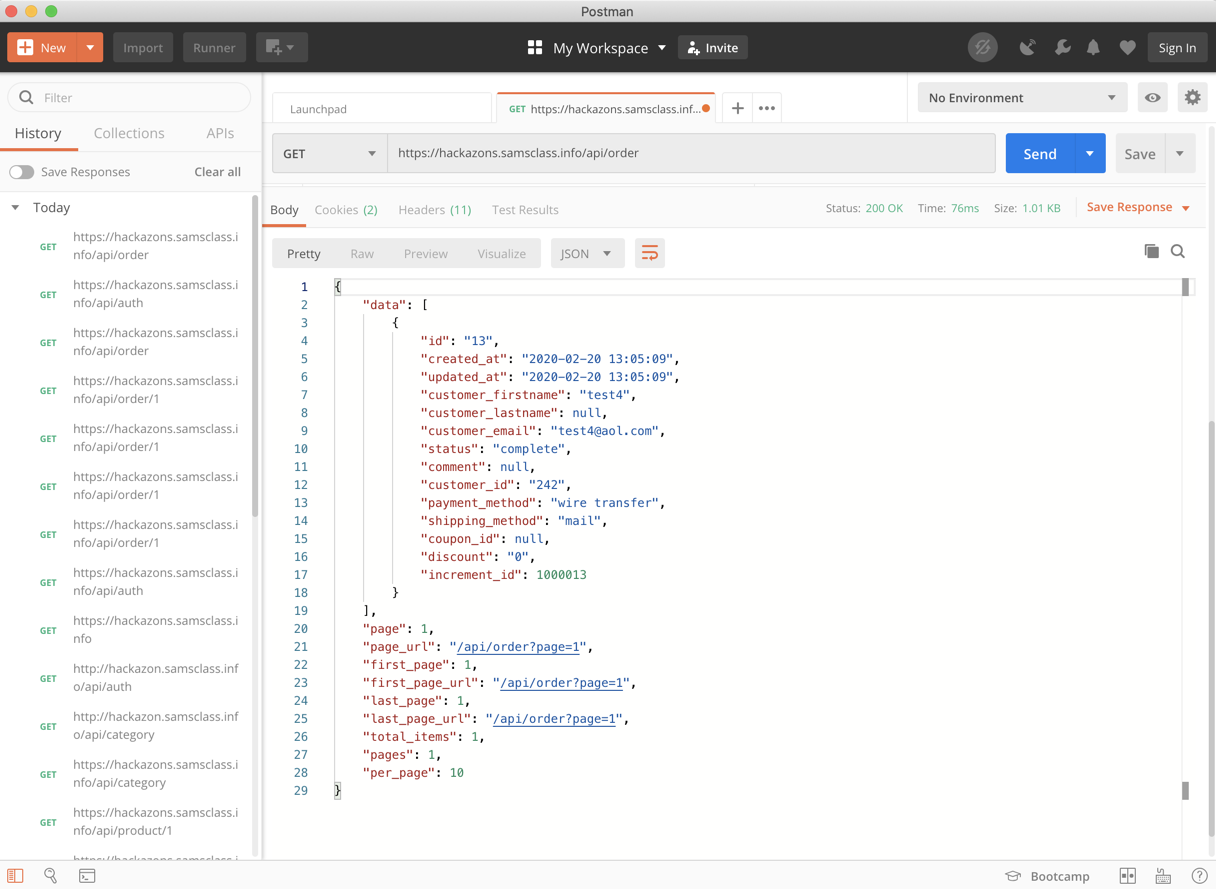Open the environment quick look eye icon
This screenshot has width=1216, height=889.
pos(1153,98)
